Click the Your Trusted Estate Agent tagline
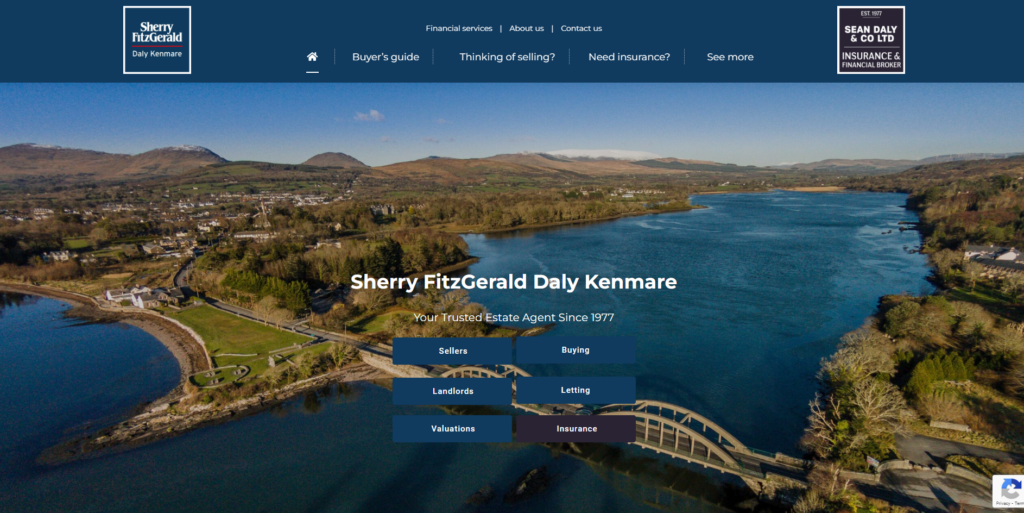The image size is (1024, 513). [513, 318]
